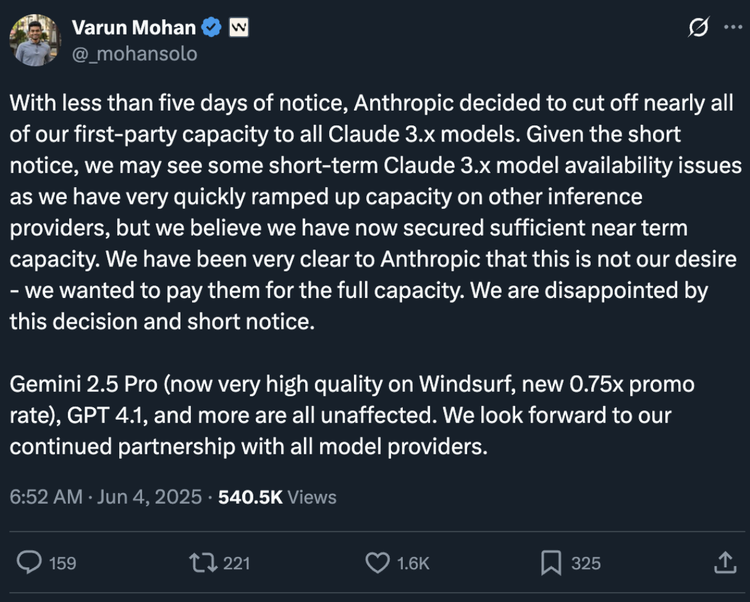The width and height of the screenshot is (750, 602).
Task: Toggle the bookmark icon
Action: click(551, 563)
